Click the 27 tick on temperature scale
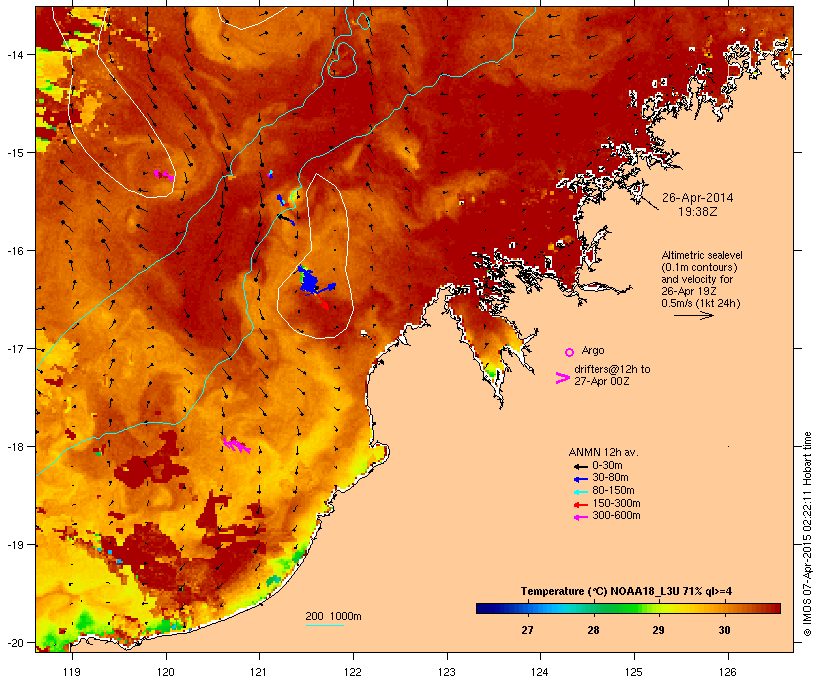 527,630
